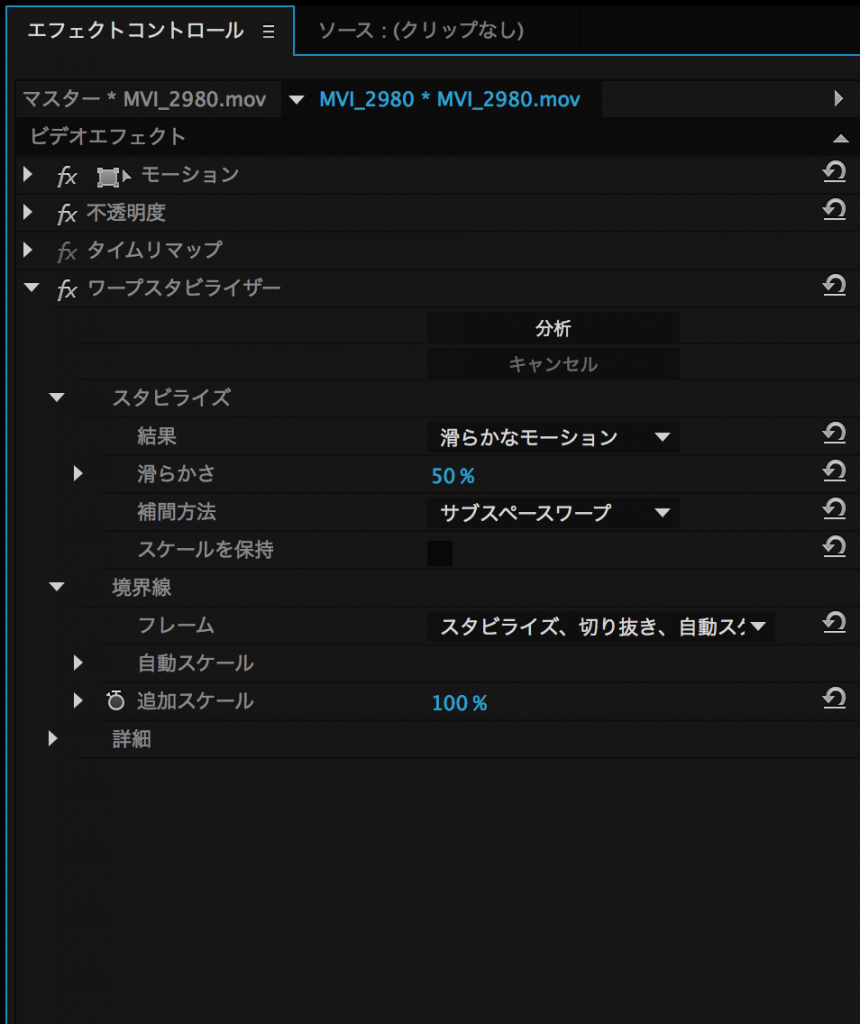Reset the モーション effect parameters
860x1024 pixels.
[834, 174]
